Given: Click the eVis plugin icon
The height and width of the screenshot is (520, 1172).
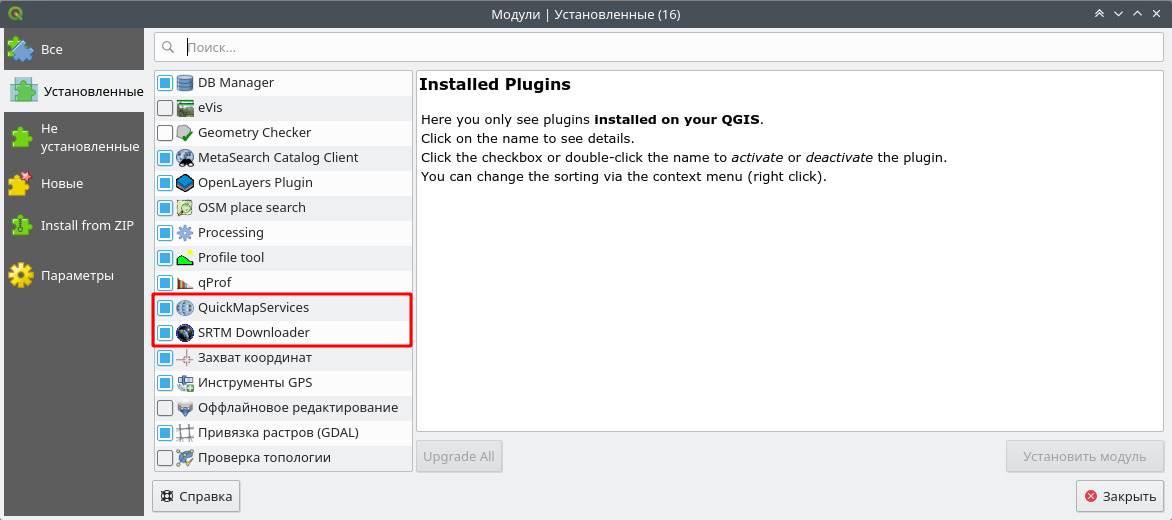Looking at the screenshot, I should (185, 108).
